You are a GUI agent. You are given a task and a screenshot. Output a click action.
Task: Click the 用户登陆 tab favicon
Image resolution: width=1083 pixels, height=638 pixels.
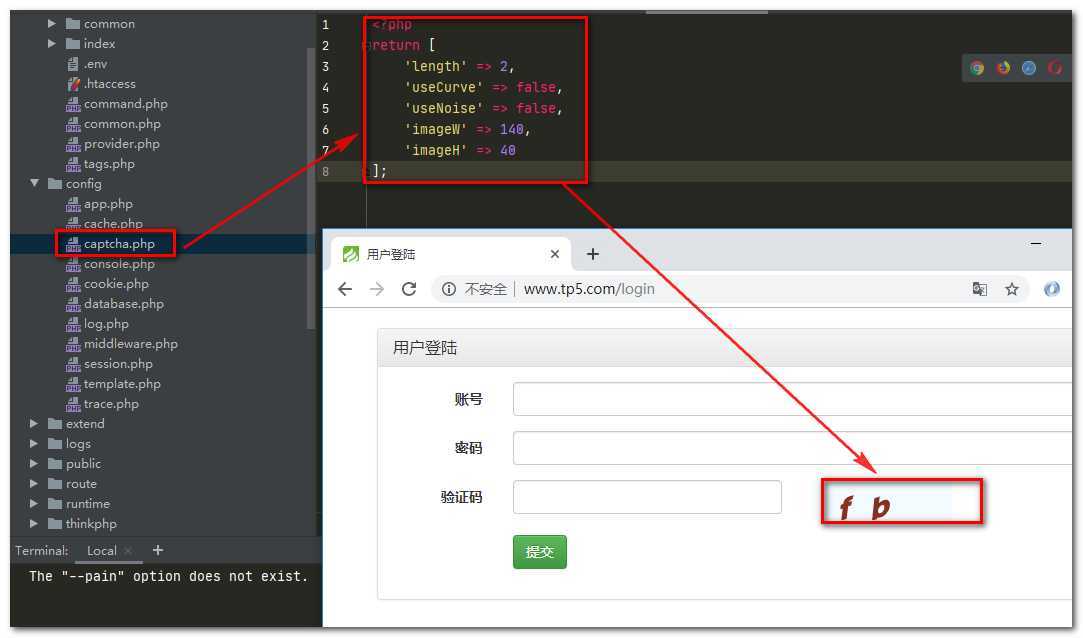(351, 254)
